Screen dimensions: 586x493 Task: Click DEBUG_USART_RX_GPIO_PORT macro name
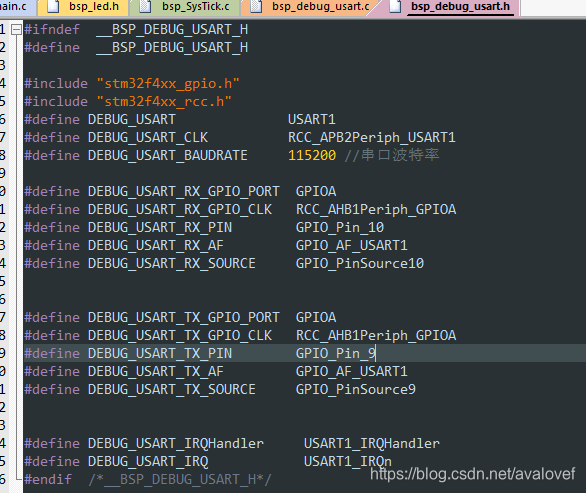coord(183,191)
